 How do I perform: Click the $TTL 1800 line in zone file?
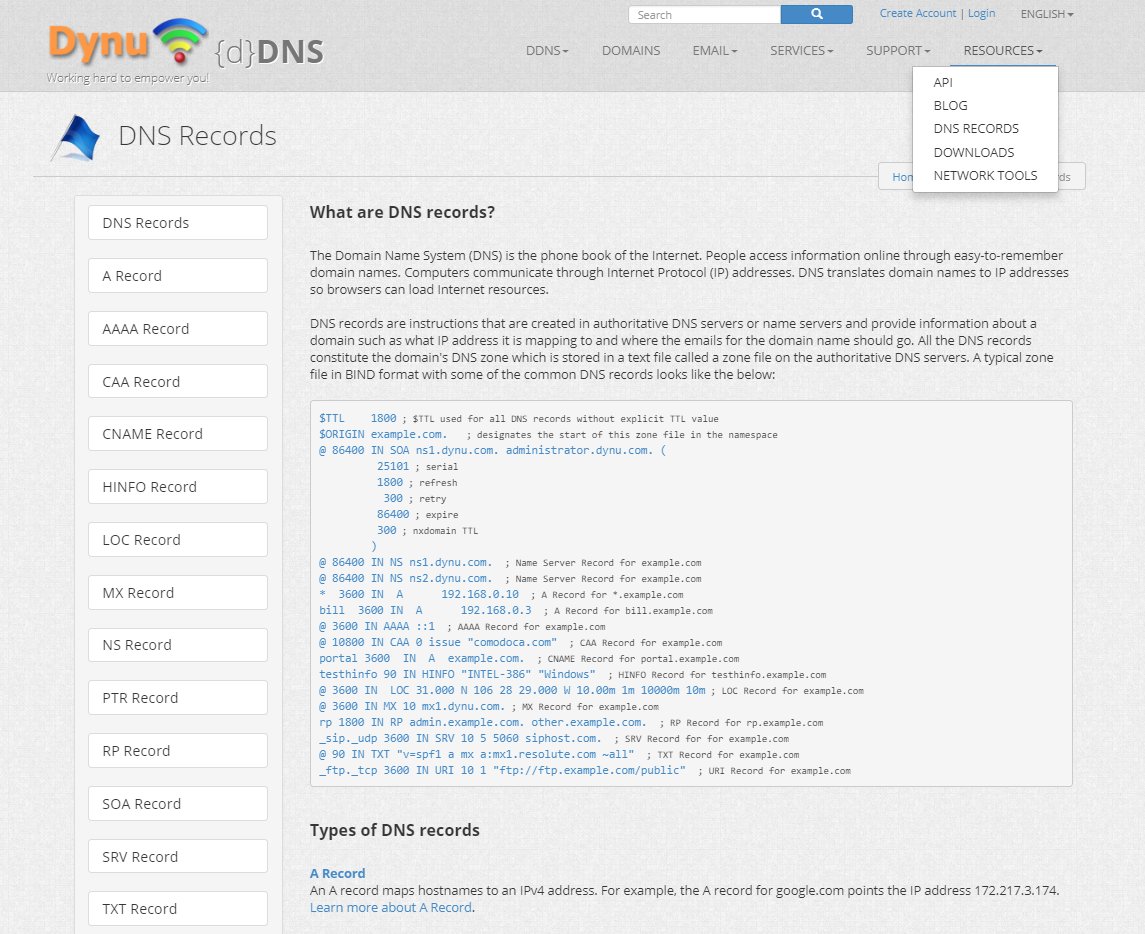click(518, 418)
